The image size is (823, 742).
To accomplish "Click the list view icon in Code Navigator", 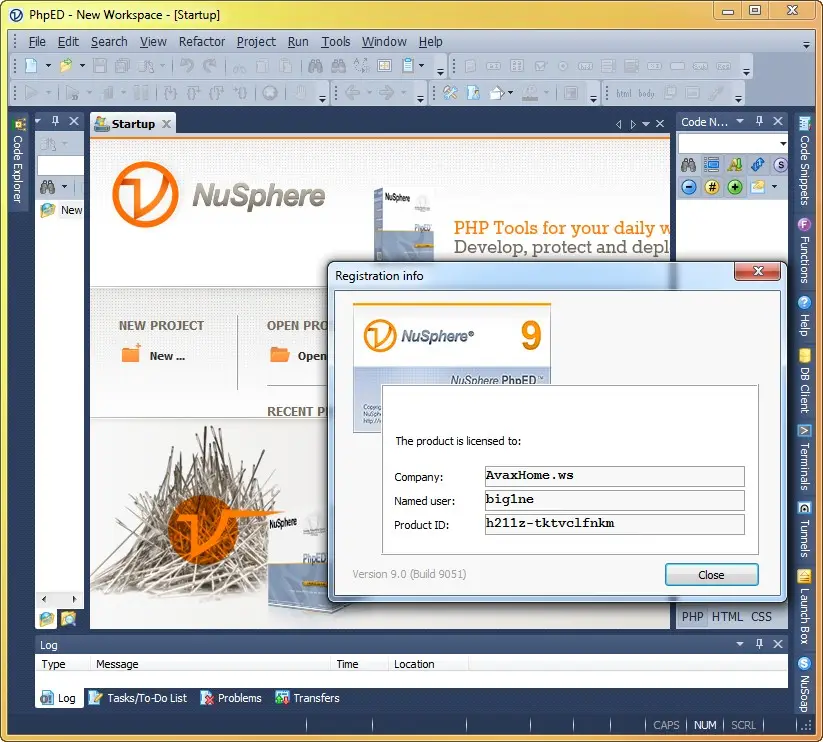I will (712, 165).
